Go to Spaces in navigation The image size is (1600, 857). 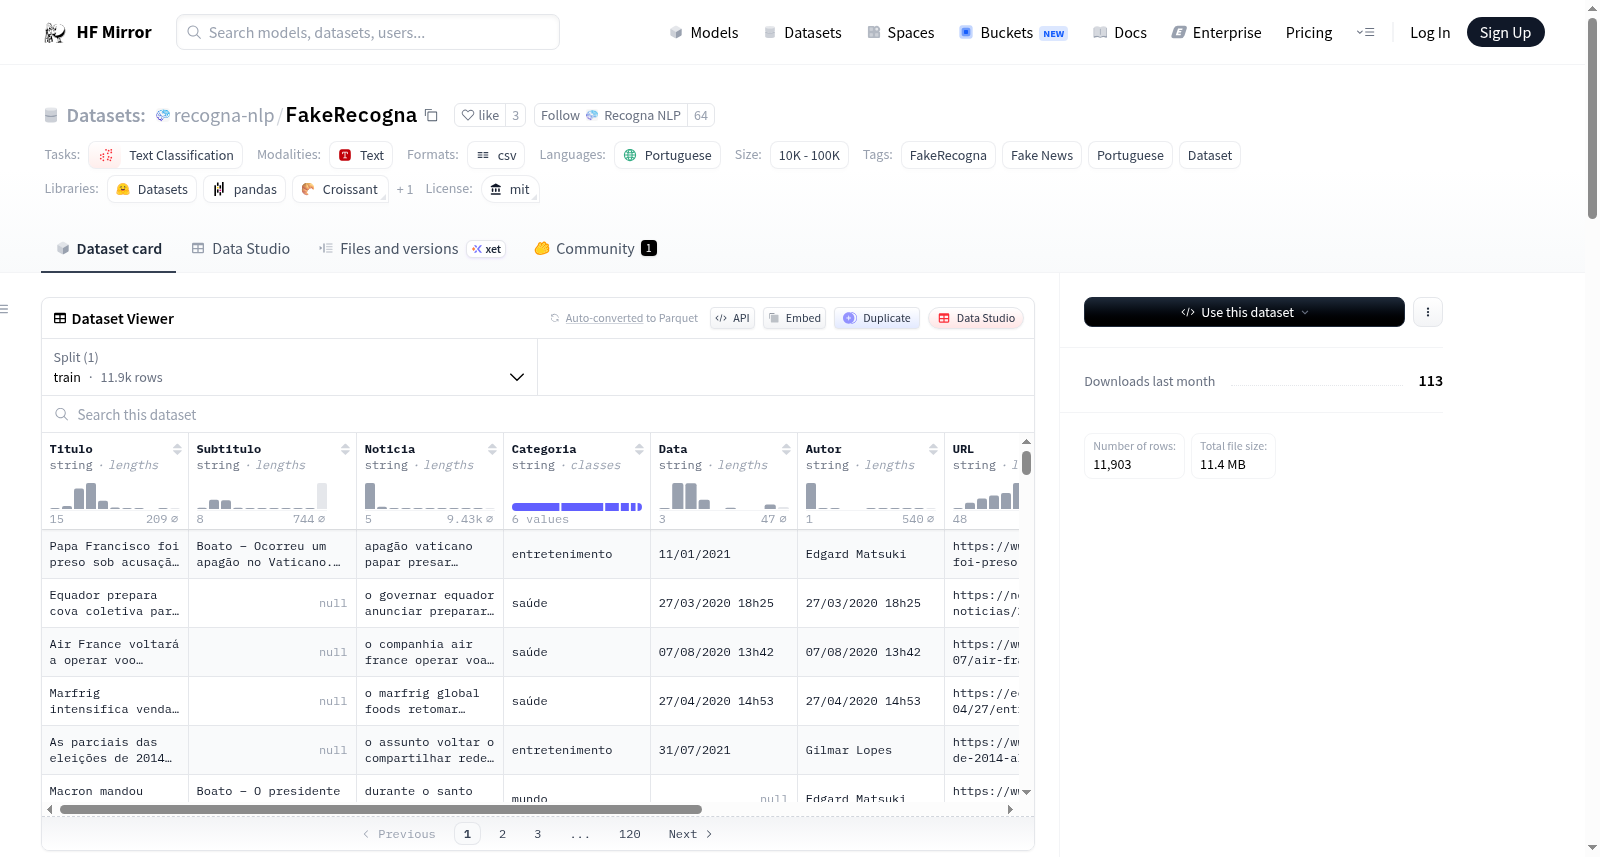tap(900, 33)
